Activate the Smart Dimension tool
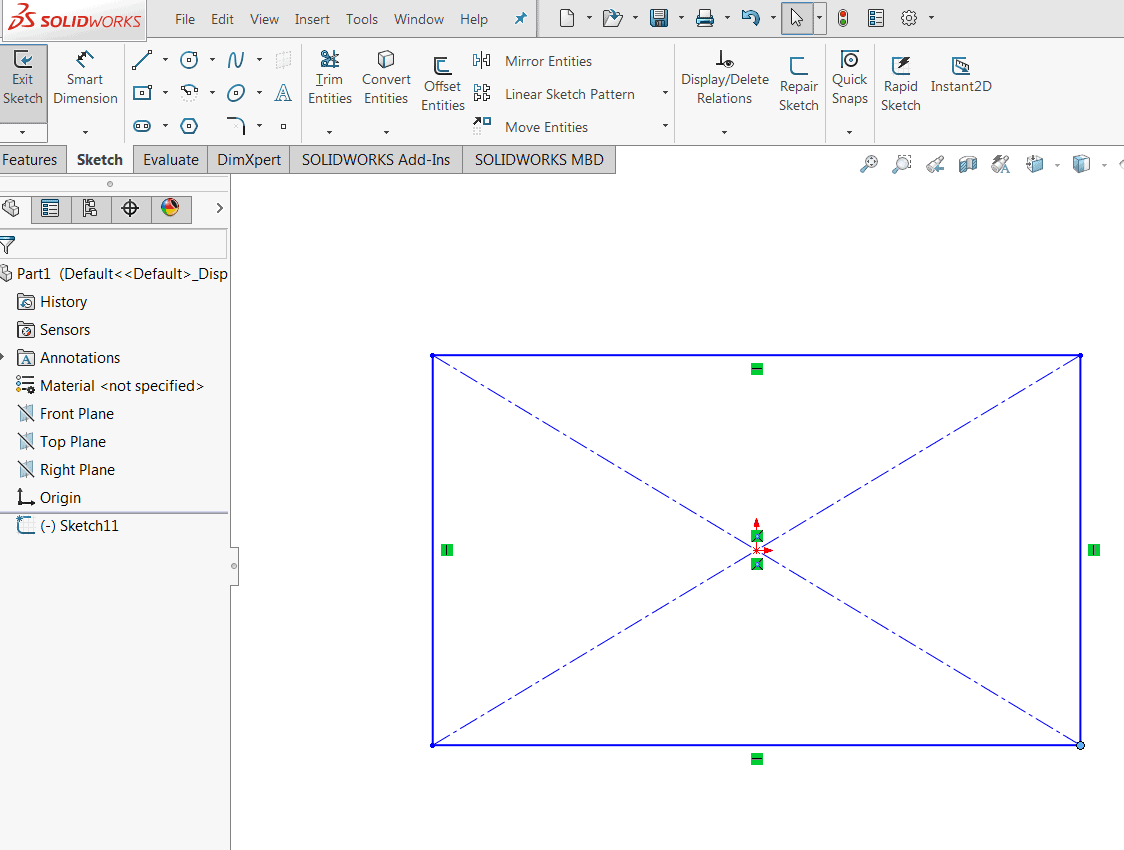 [85, 79]
